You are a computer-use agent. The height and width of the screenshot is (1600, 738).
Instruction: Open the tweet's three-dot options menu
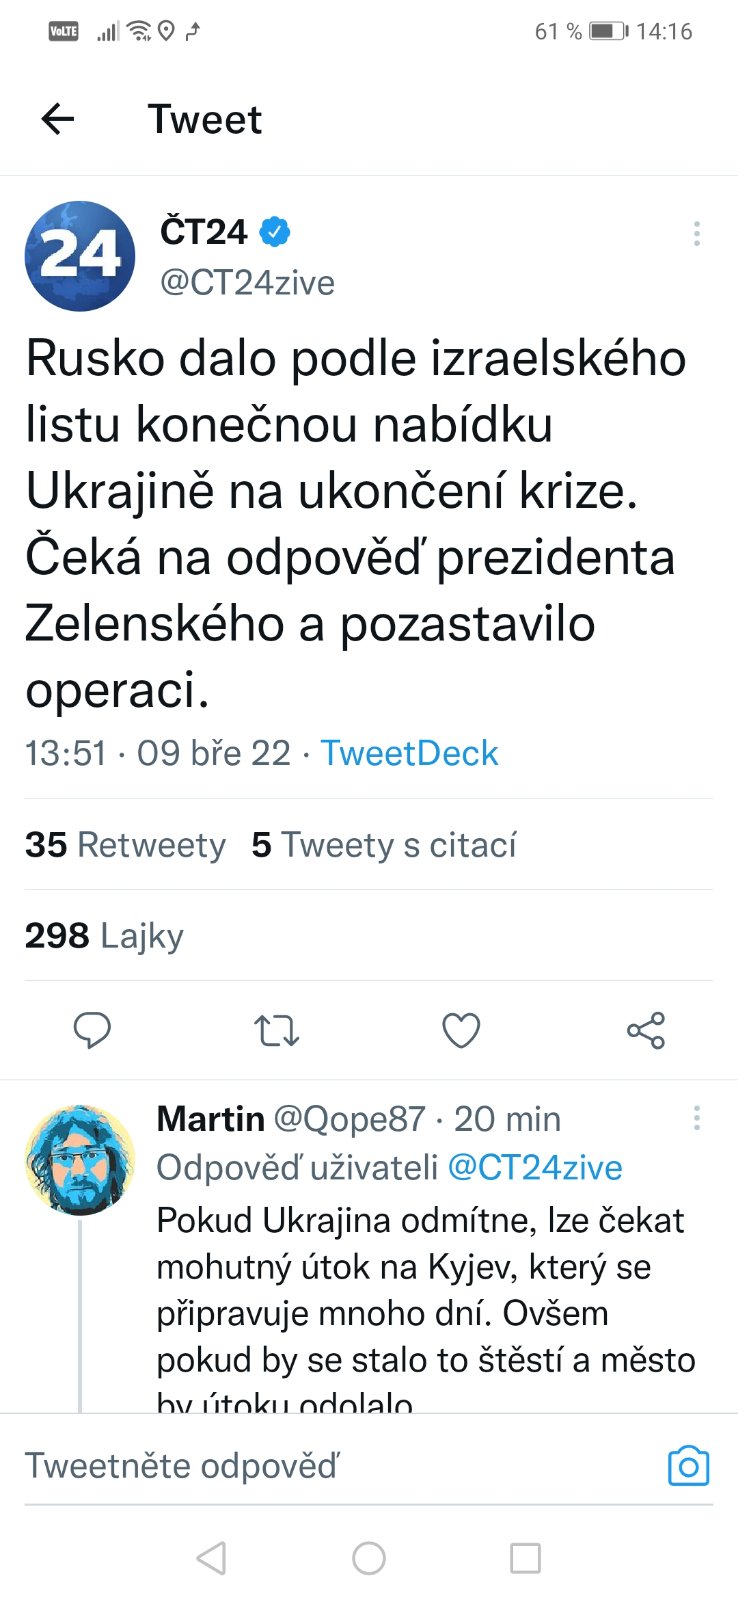[x=696, y=234]
